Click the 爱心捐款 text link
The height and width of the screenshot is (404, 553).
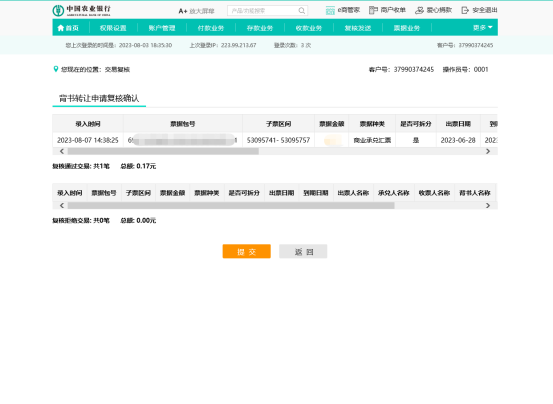[x=439, y=10]
